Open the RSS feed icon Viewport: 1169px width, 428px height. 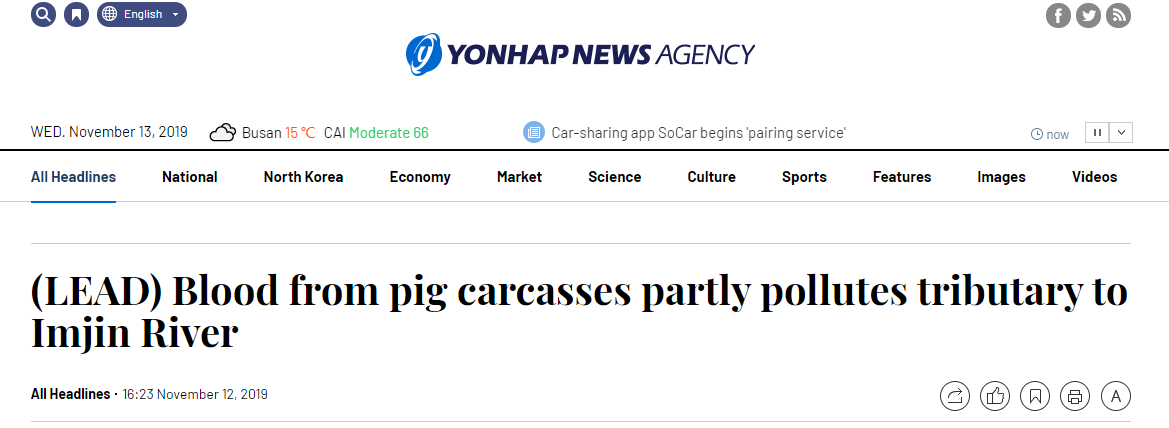(1118, 16)
